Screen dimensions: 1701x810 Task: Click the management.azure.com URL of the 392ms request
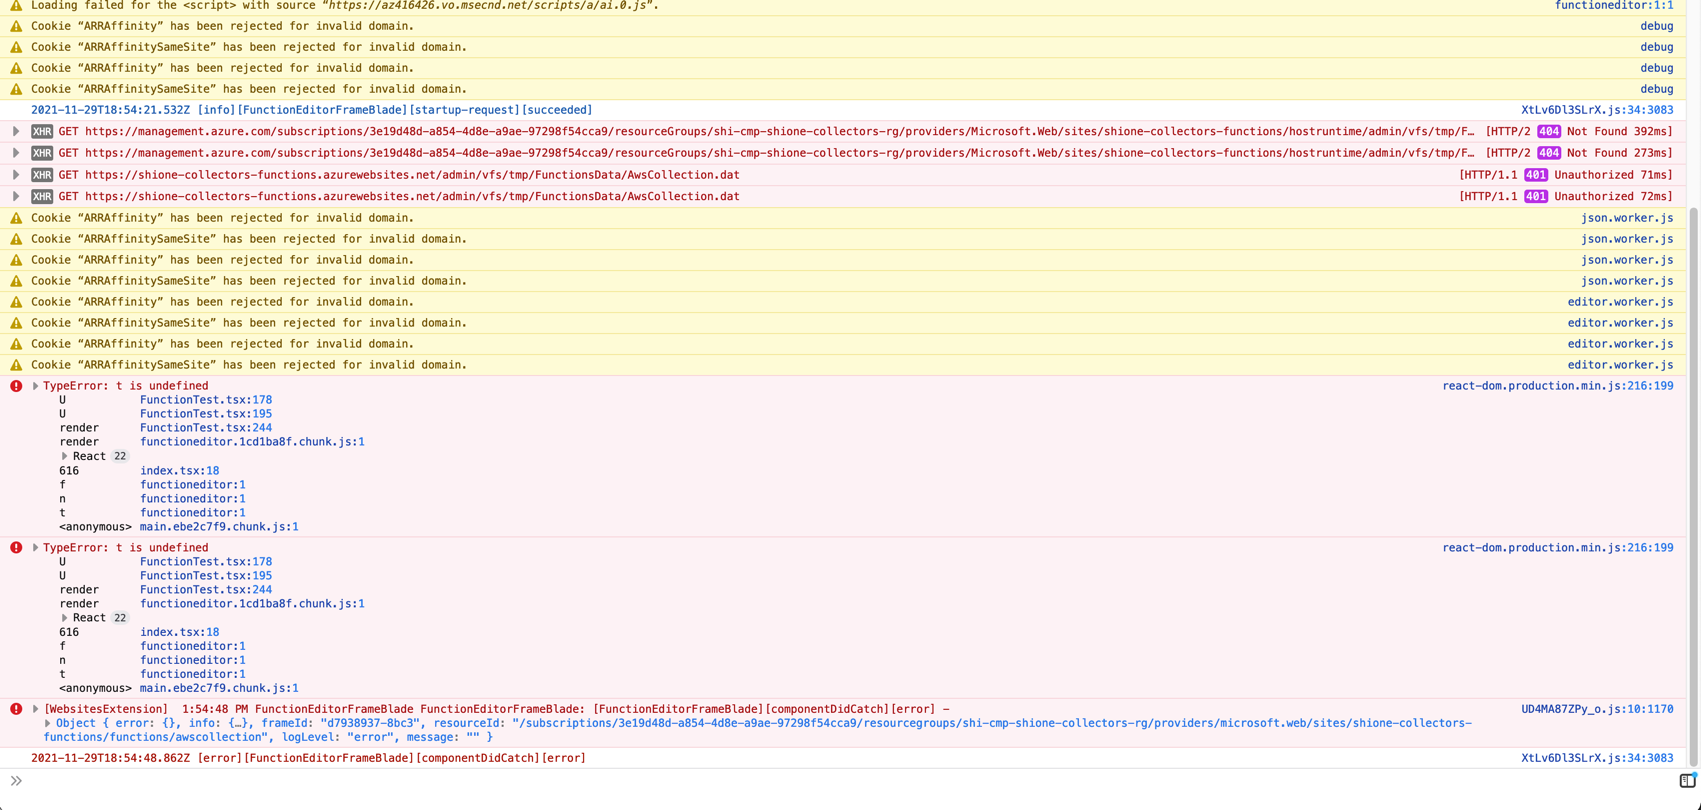tap(780, 131)
